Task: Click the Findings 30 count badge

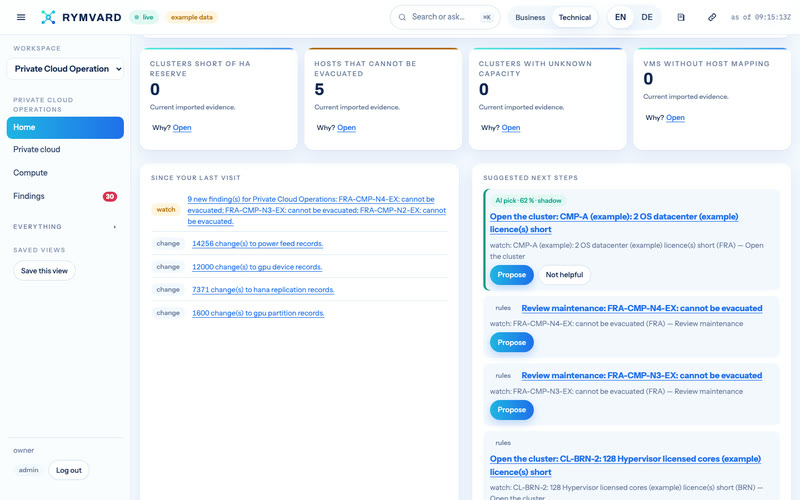Action: point(110,196)
